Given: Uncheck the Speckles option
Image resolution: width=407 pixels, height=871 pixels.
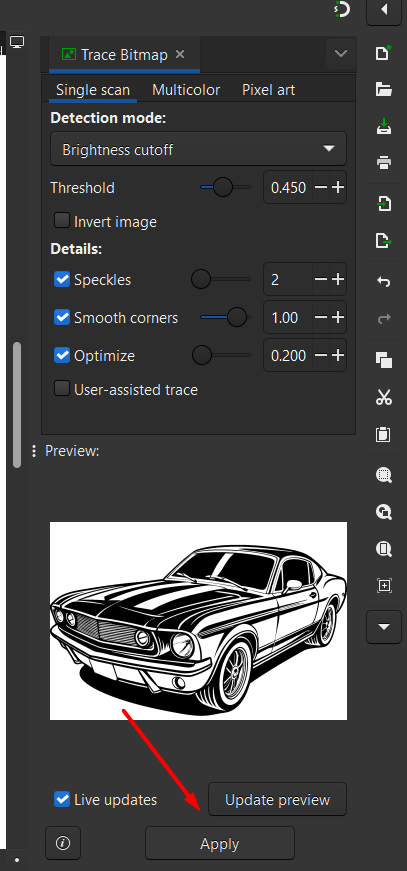Looking at the screenshot, I should [62, 279].
